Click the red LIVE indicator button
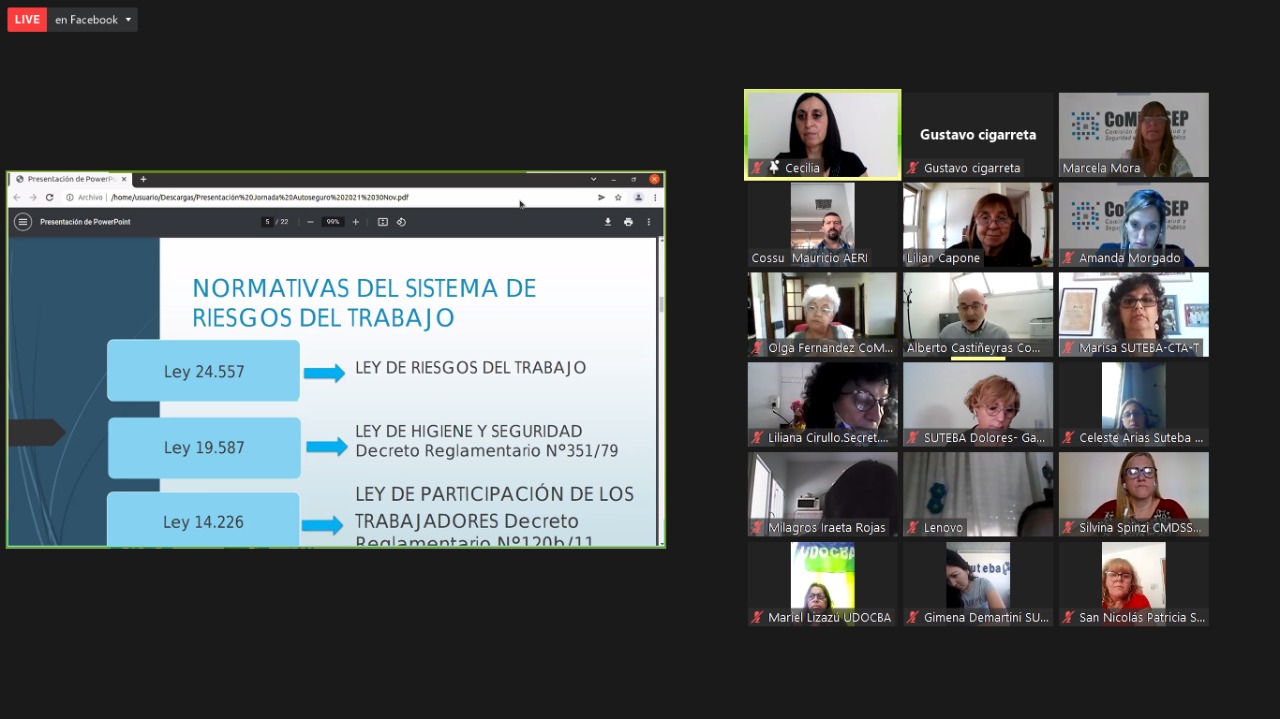Image resolution: width=1280 pixels, height=719 pixels. click(27, 20)
